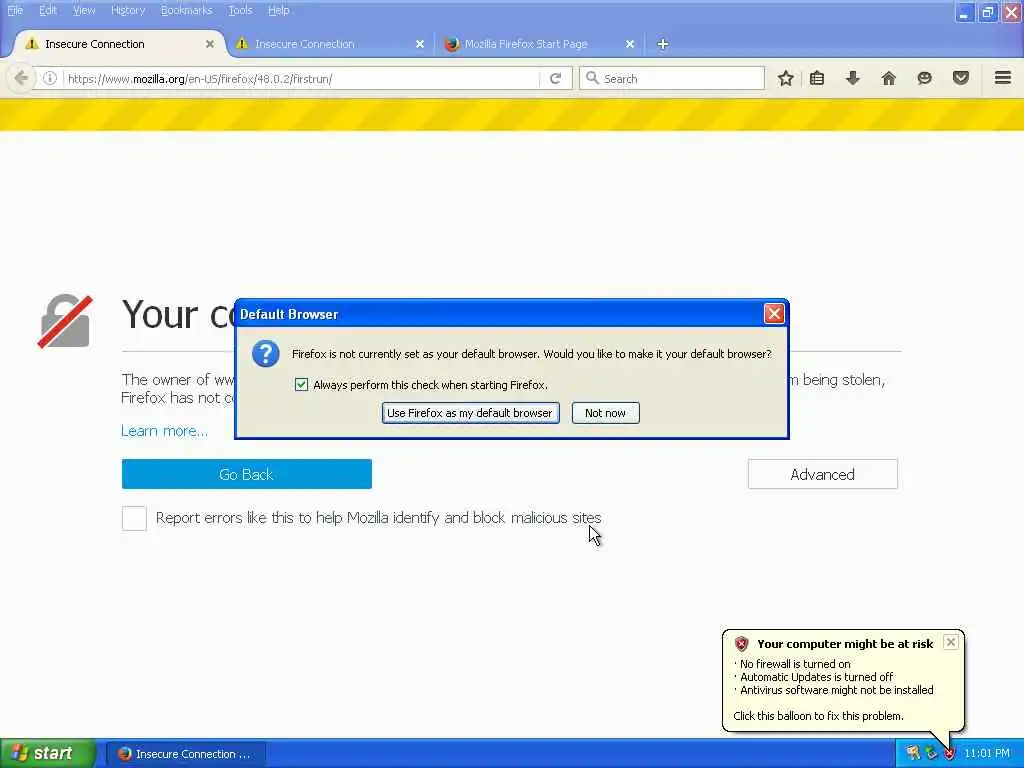
Task: Show bookmarks list icon
Action: tap(817, 78)
